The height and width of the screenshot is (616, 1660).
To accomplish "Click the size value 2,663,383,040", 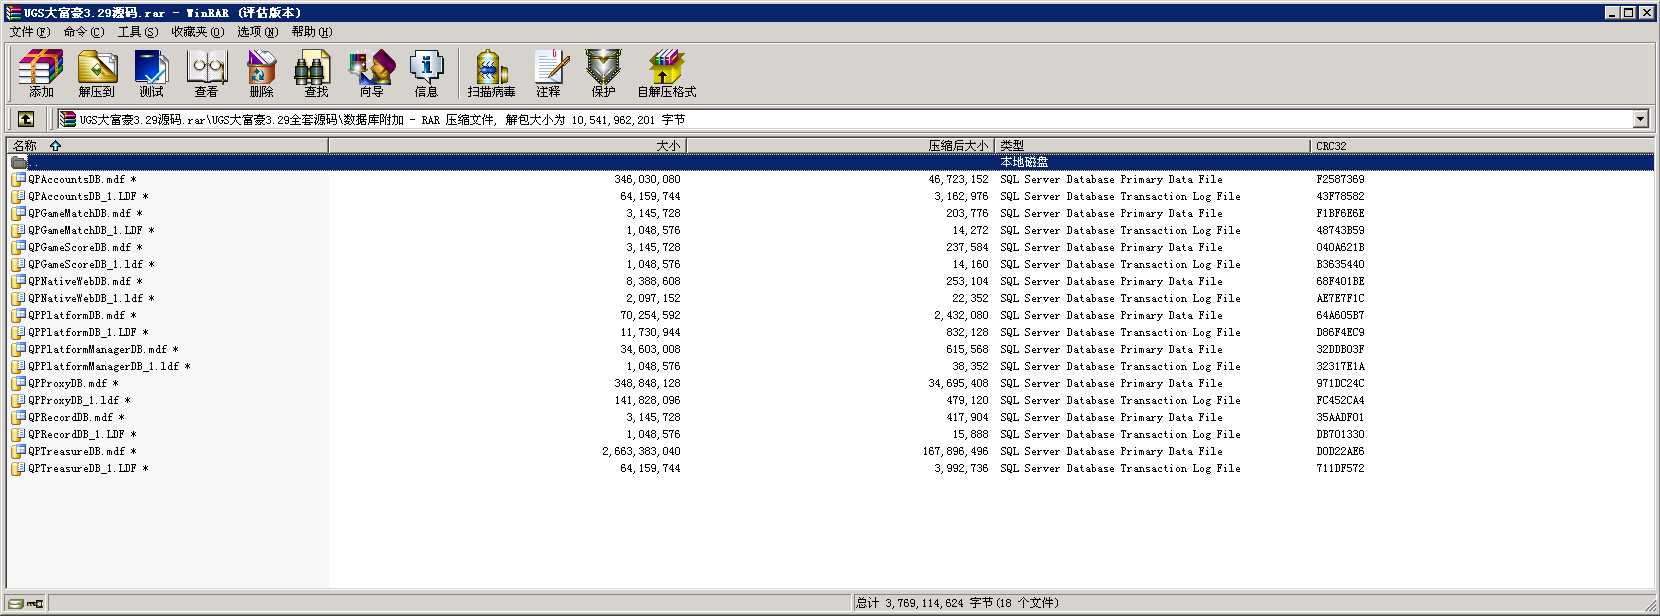I will [x=641, y=452].
